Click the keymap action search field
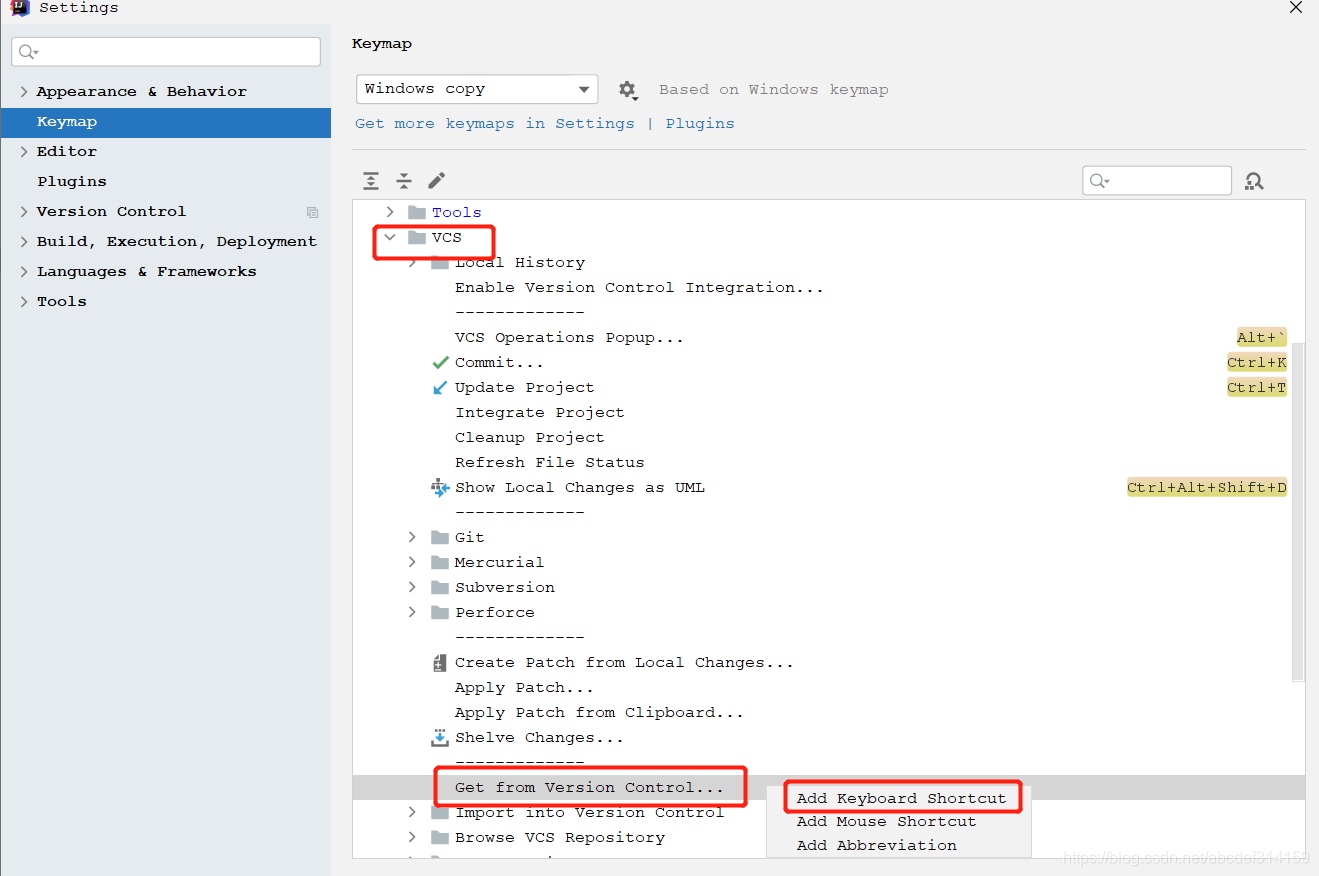 1157,180
